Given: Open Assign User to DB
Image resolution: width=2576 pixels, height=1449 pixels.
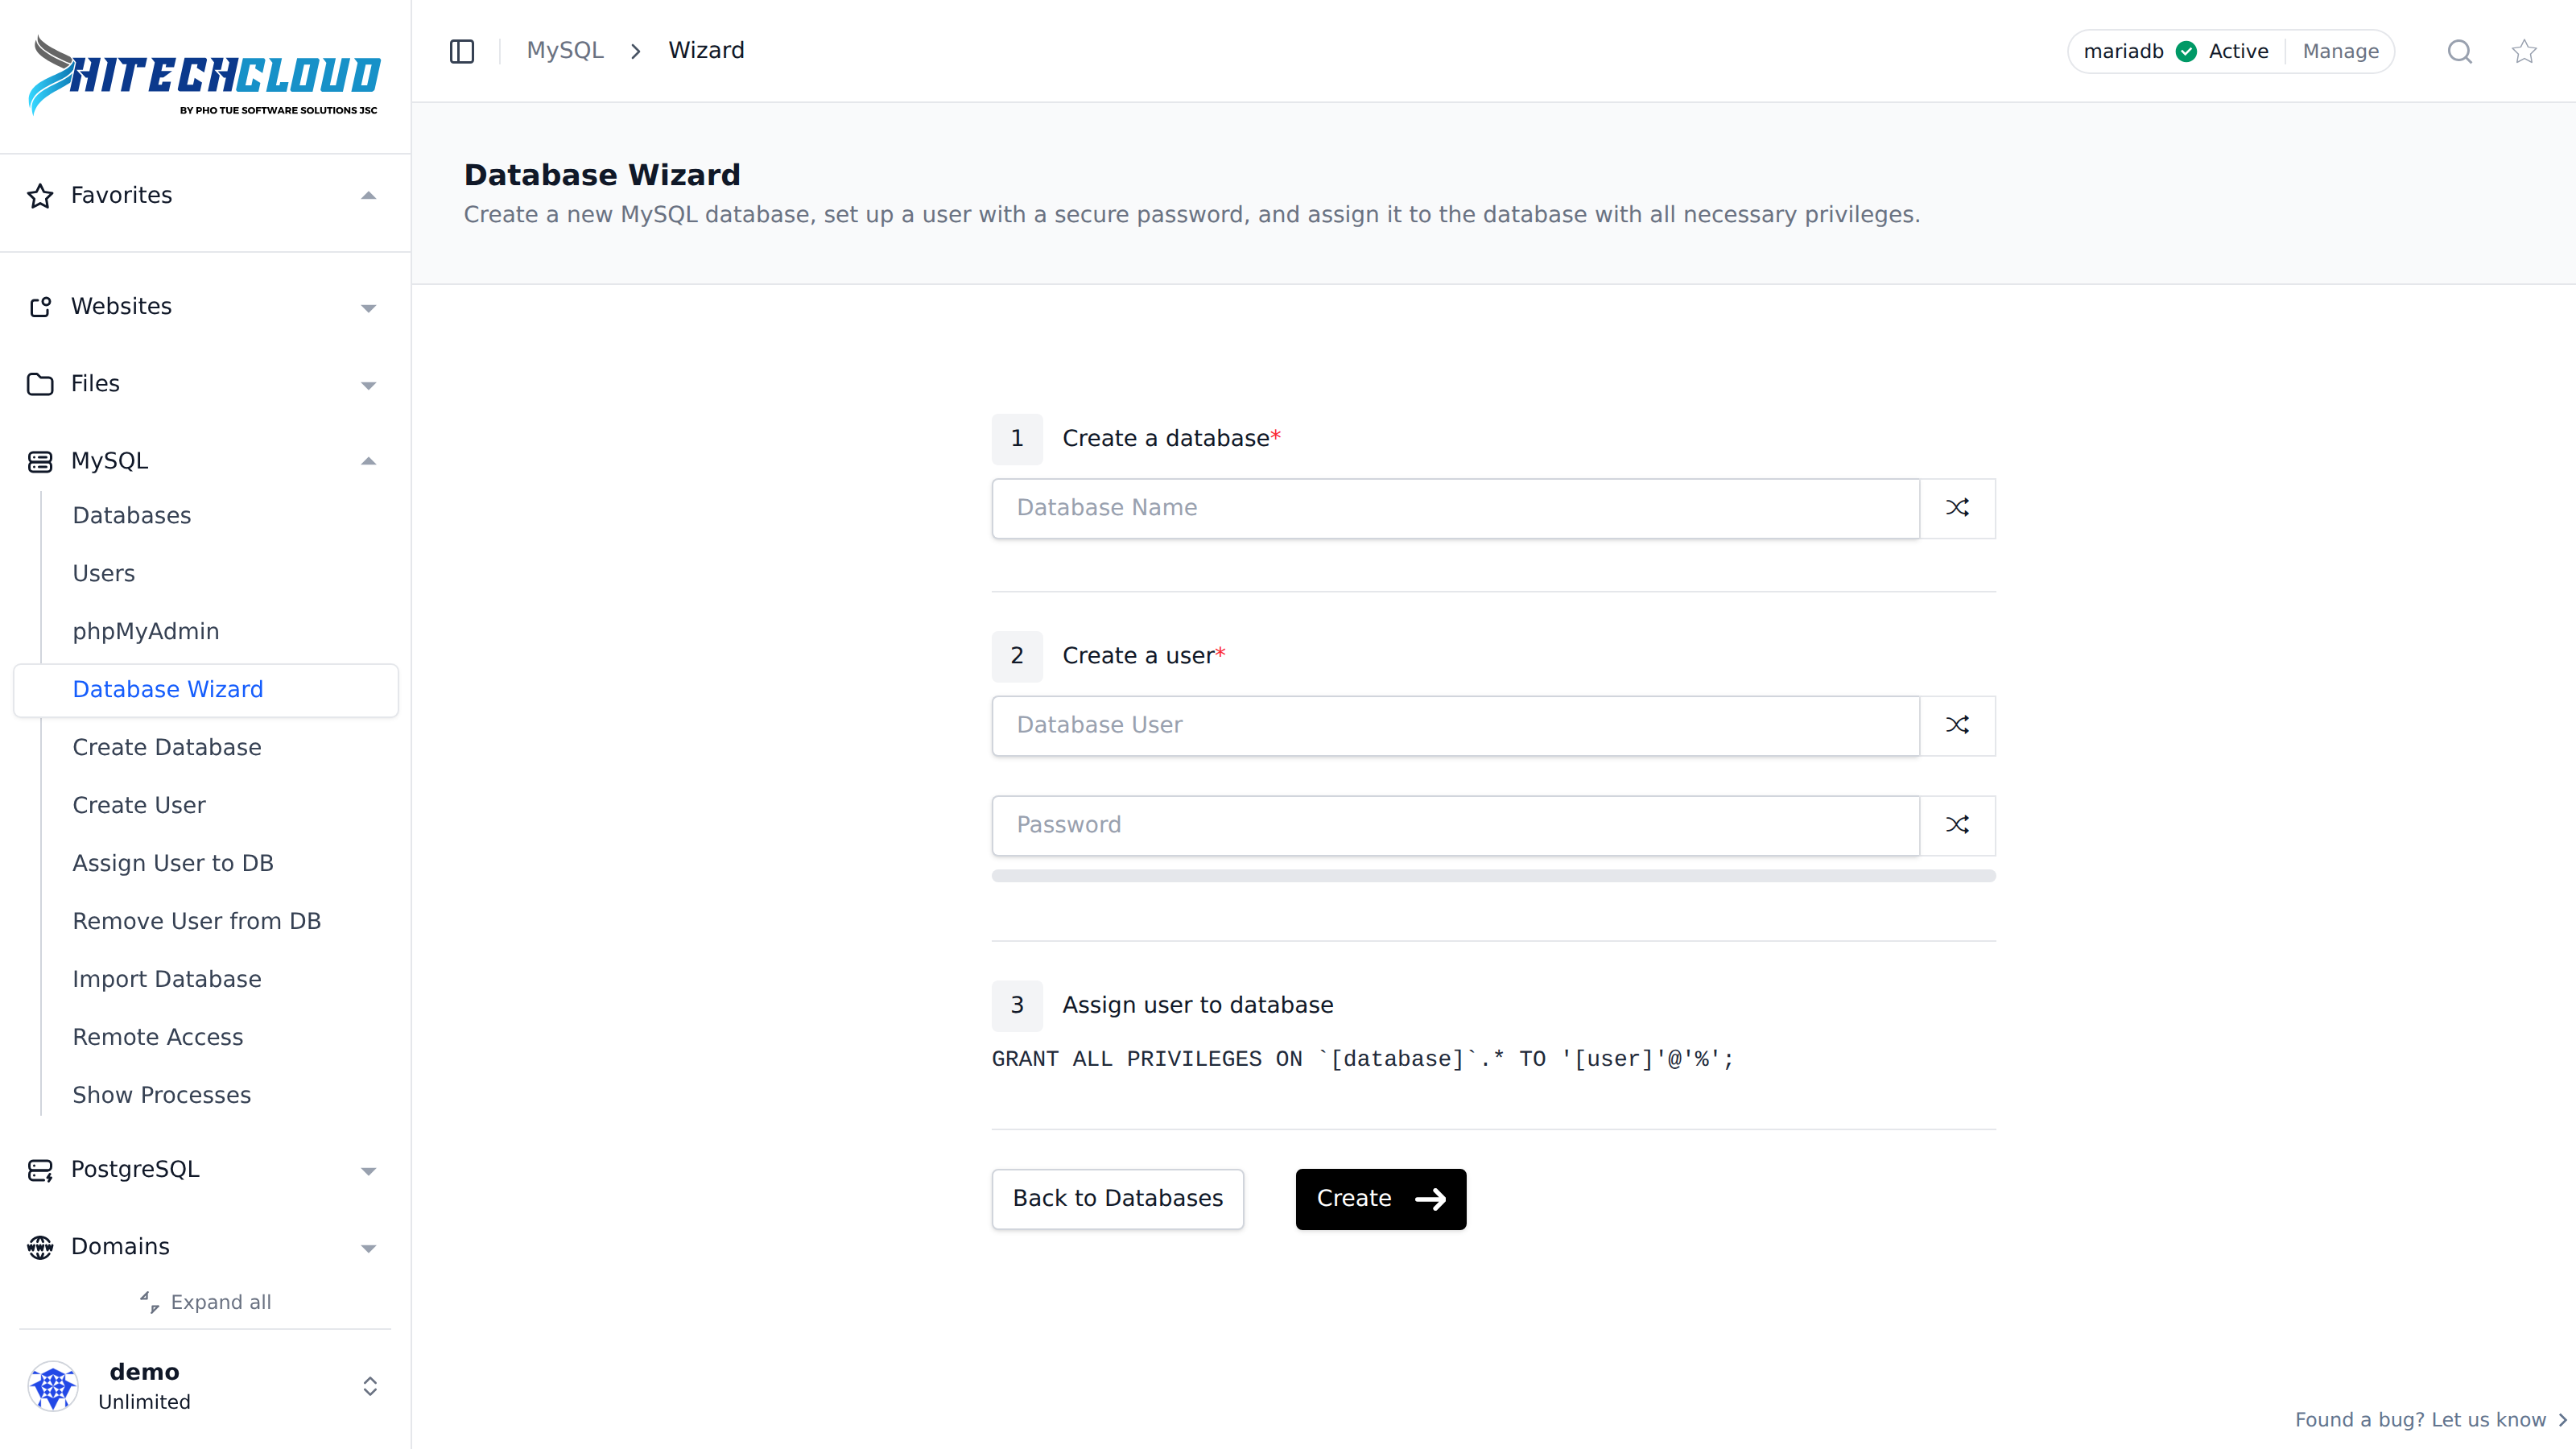Looking at the screenshot, I should [x=173, y=864].
